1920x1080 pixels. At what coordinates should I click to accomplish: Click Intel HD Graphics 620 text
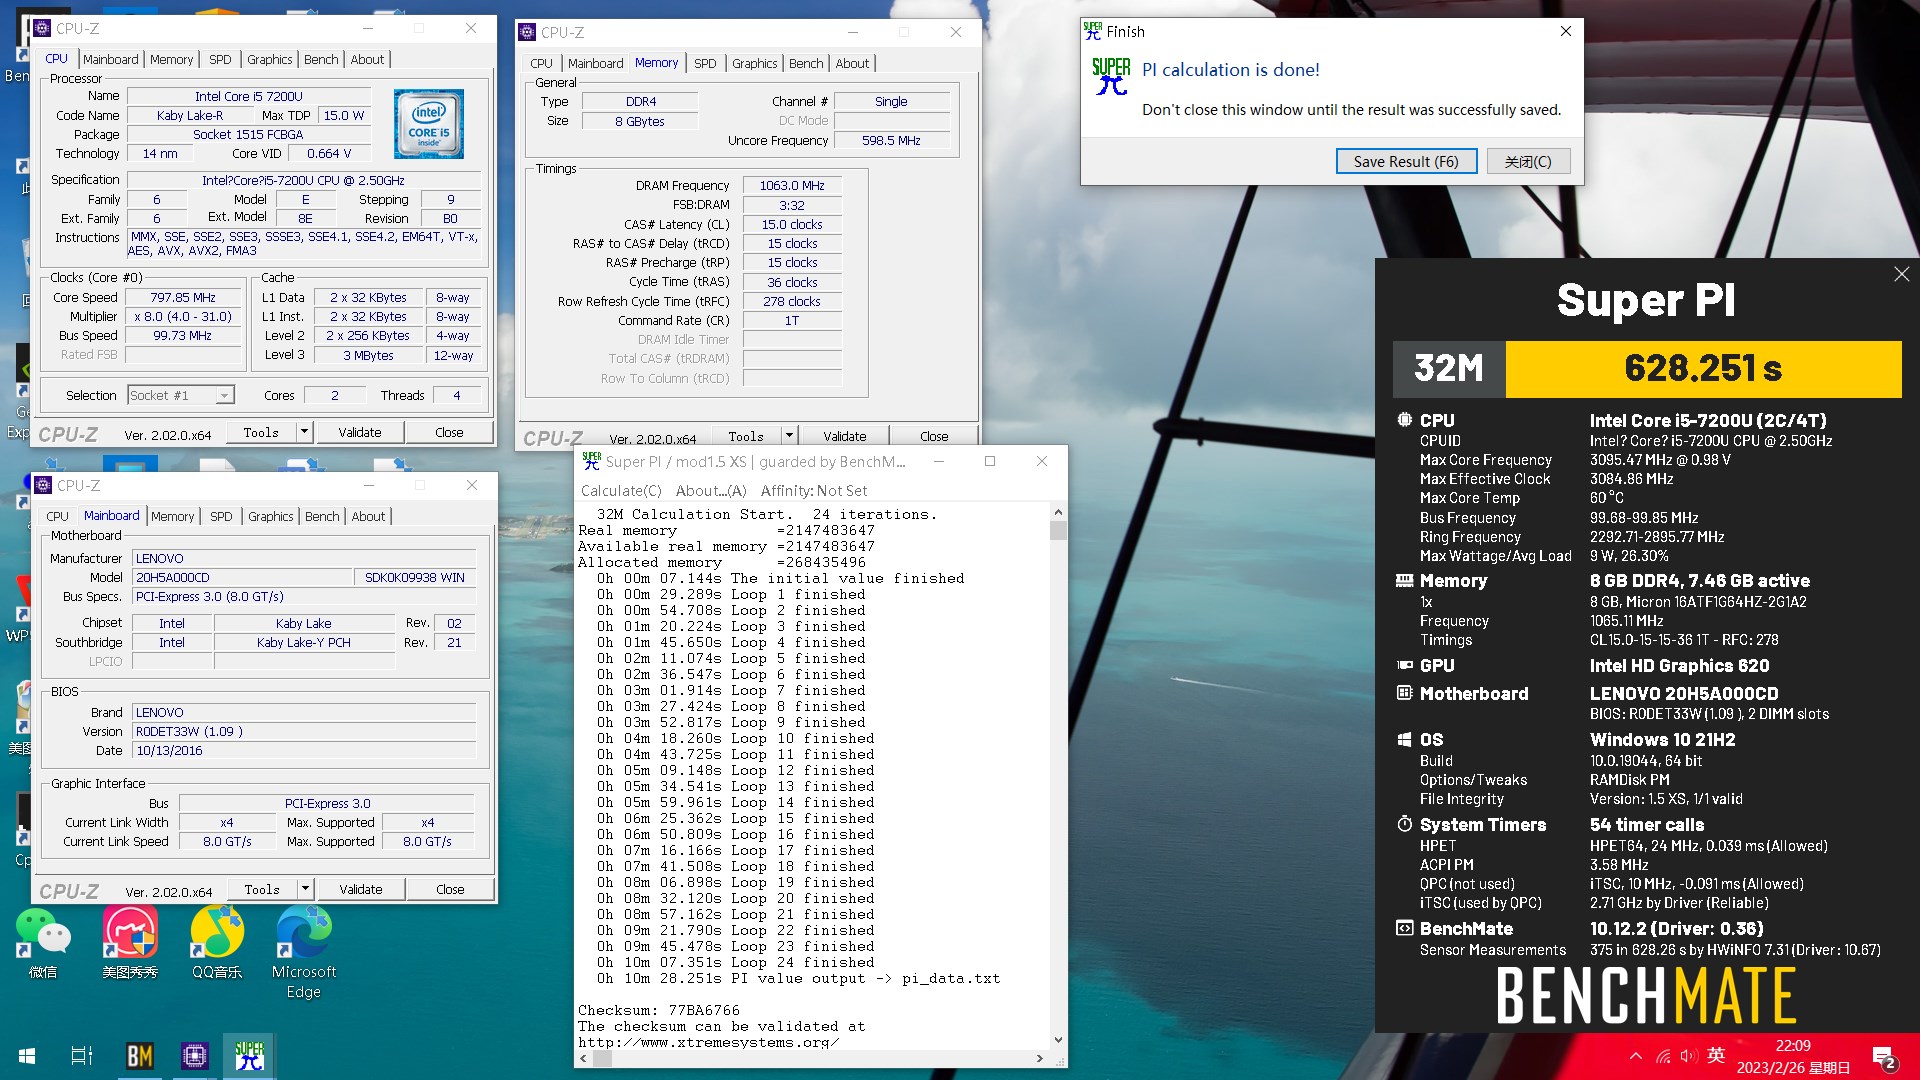click(x=1679, y=665)
